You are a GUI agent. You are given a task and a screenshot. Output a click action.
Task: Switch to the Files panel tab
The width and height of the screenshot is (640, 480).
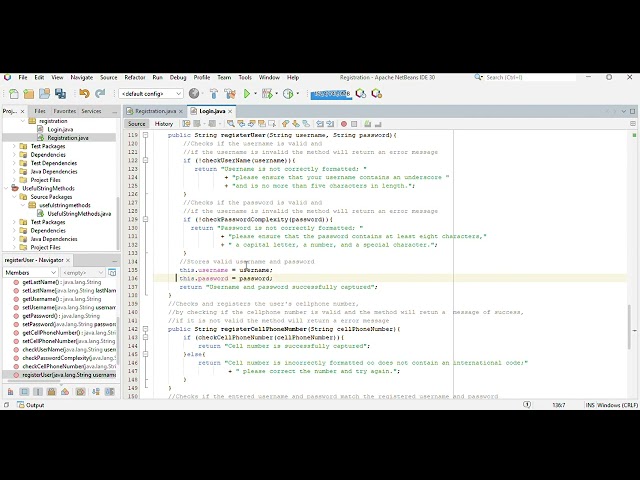pos(40,111)
